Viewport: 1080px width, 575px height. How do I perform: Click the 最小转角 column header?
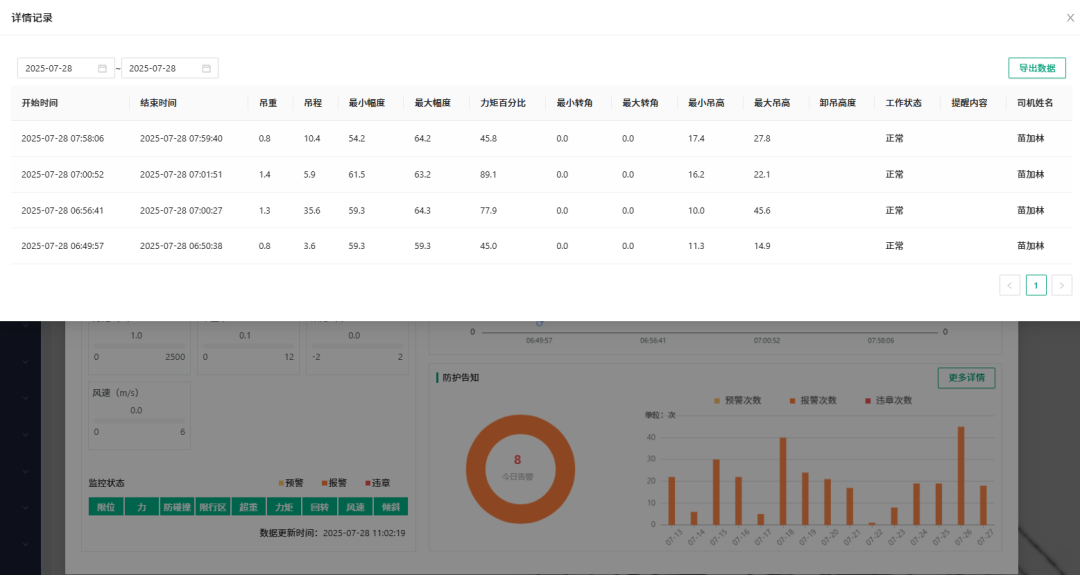574,103
